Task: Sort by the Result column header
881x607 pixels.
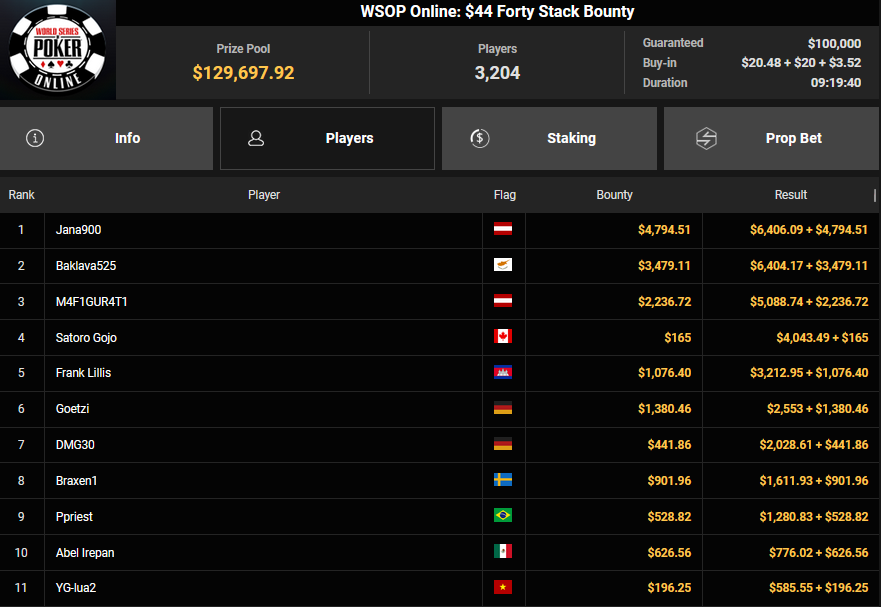Action: 790,195
